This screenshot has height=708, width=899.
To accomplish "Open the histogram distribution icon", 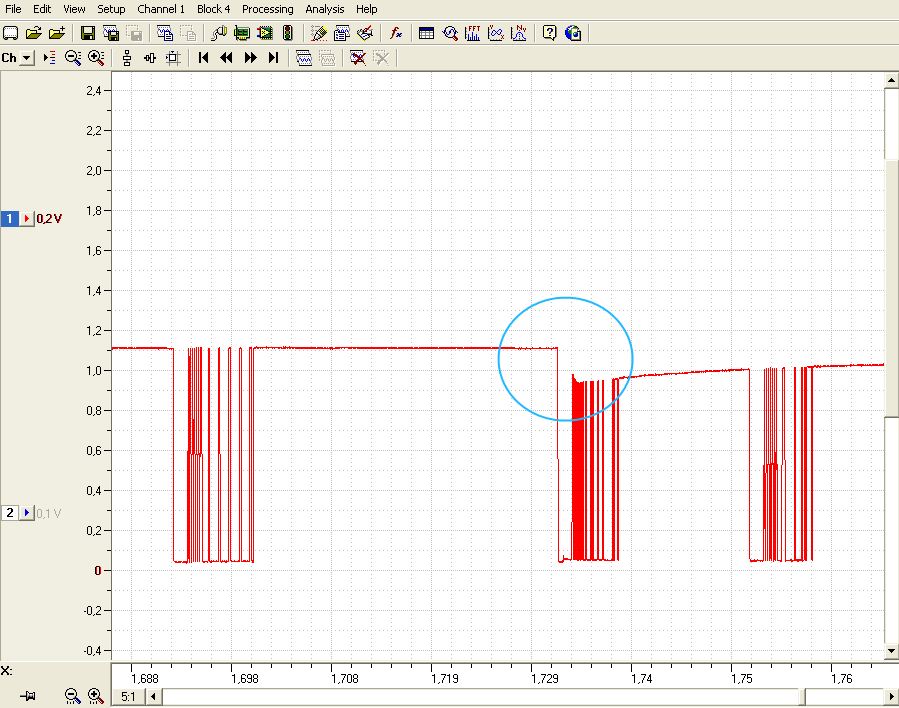I will tap(519, 33).
